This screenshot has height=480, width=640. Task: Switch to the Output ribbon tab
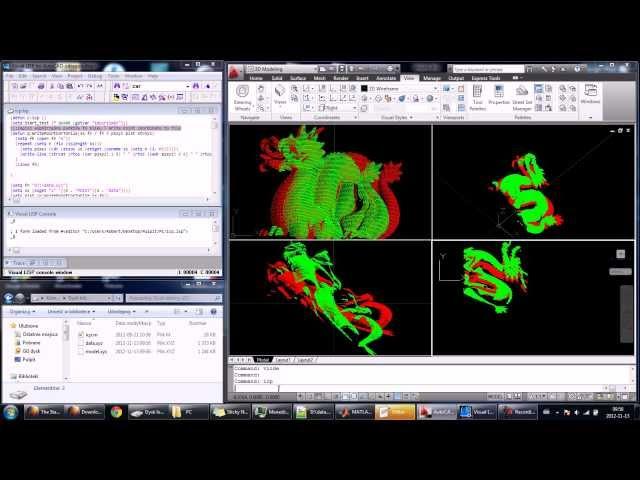coord(456,78)
